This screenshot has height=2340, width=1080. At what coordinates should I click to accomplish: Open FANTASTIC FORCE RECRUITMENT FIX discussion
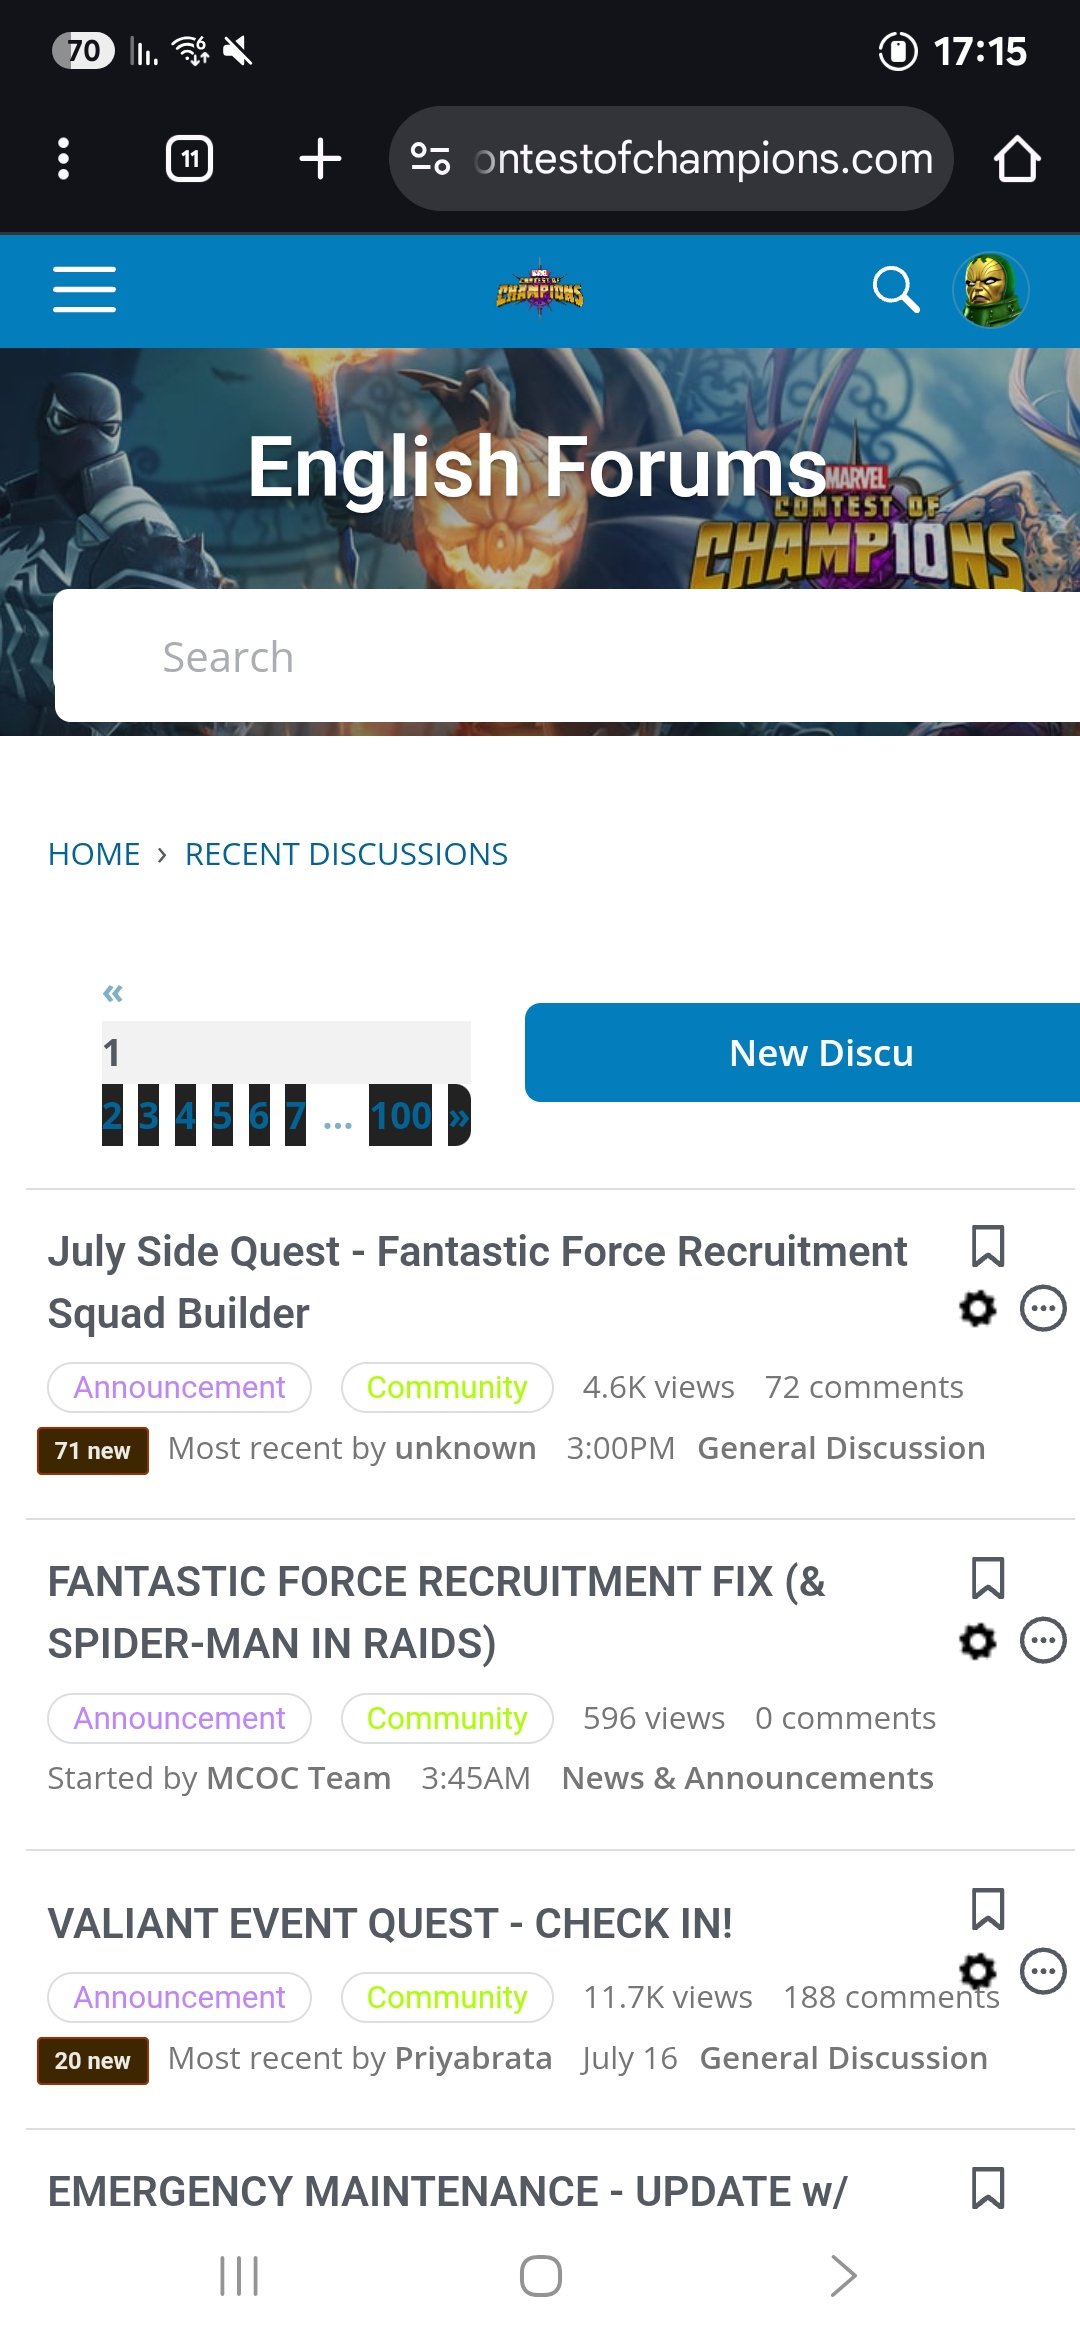(437, 1612)
